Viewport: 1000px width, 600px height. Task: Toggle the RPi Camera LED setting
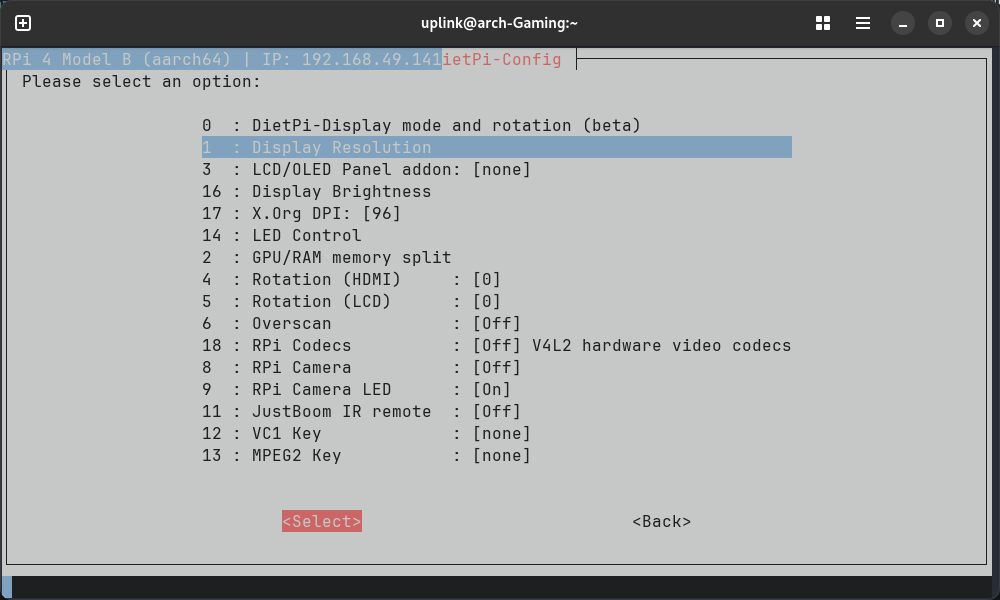[x=356, y=390]
